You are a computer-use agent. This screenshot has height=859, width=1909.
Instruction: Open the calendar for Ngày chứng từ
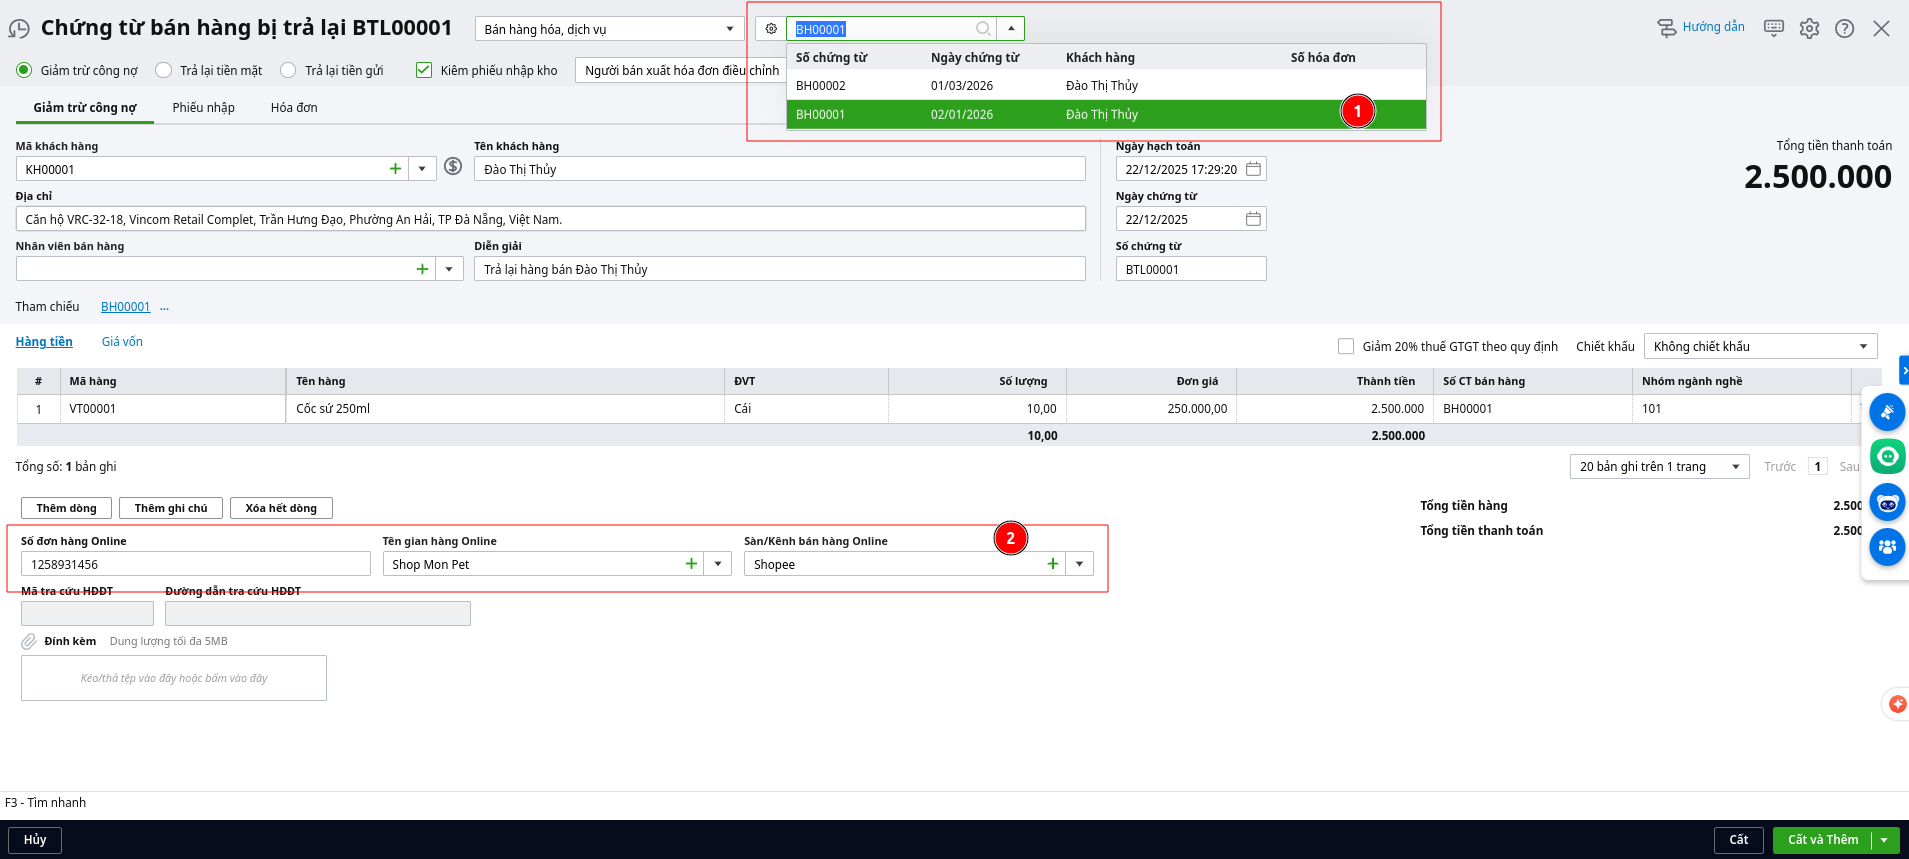[x=1253, y=219]
